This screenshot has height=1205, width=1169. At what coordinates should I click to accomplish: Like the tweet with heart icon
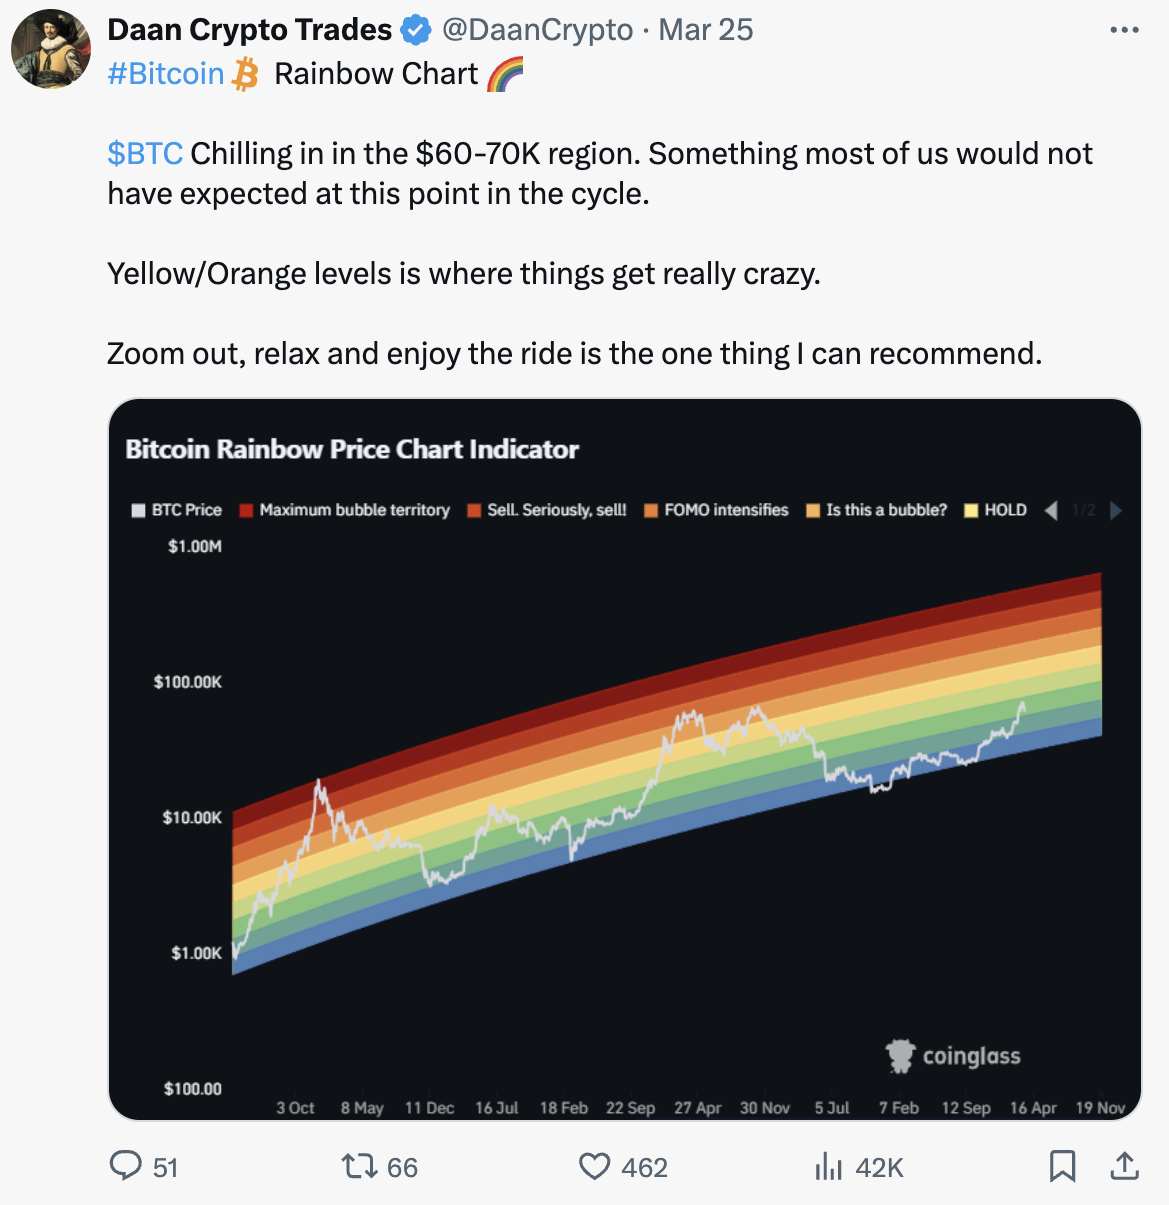[x=595, y=1167]
